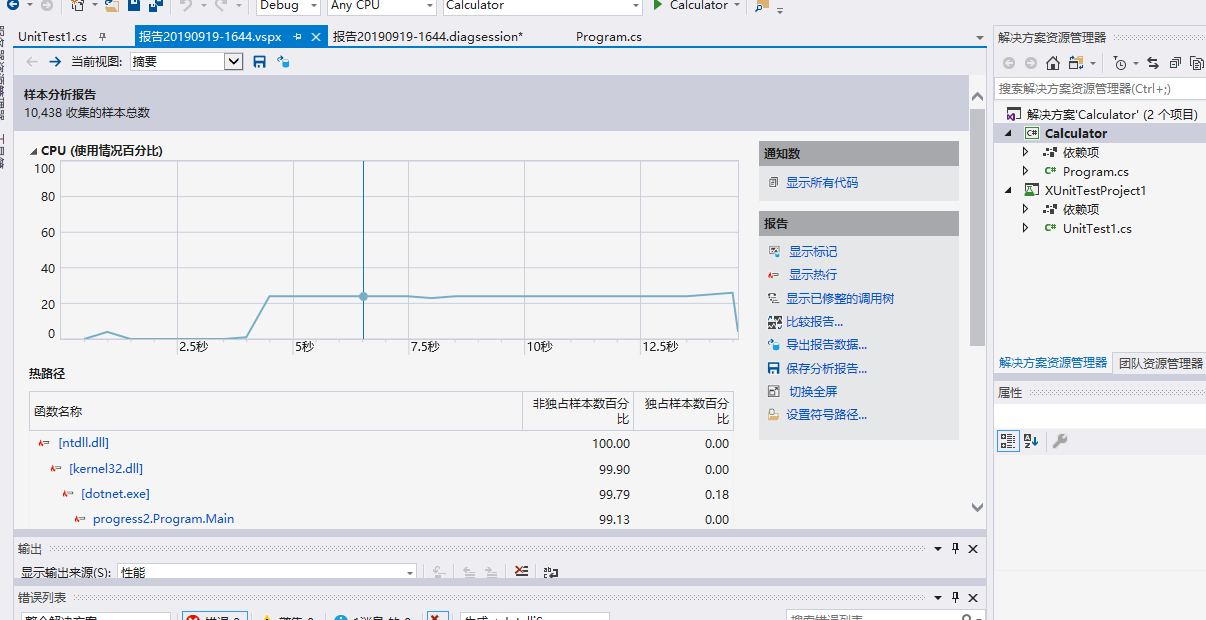Screen dimensions: 1206x620
Task: Select the XUnitTestProject1 tree item
Action: 1095,190
